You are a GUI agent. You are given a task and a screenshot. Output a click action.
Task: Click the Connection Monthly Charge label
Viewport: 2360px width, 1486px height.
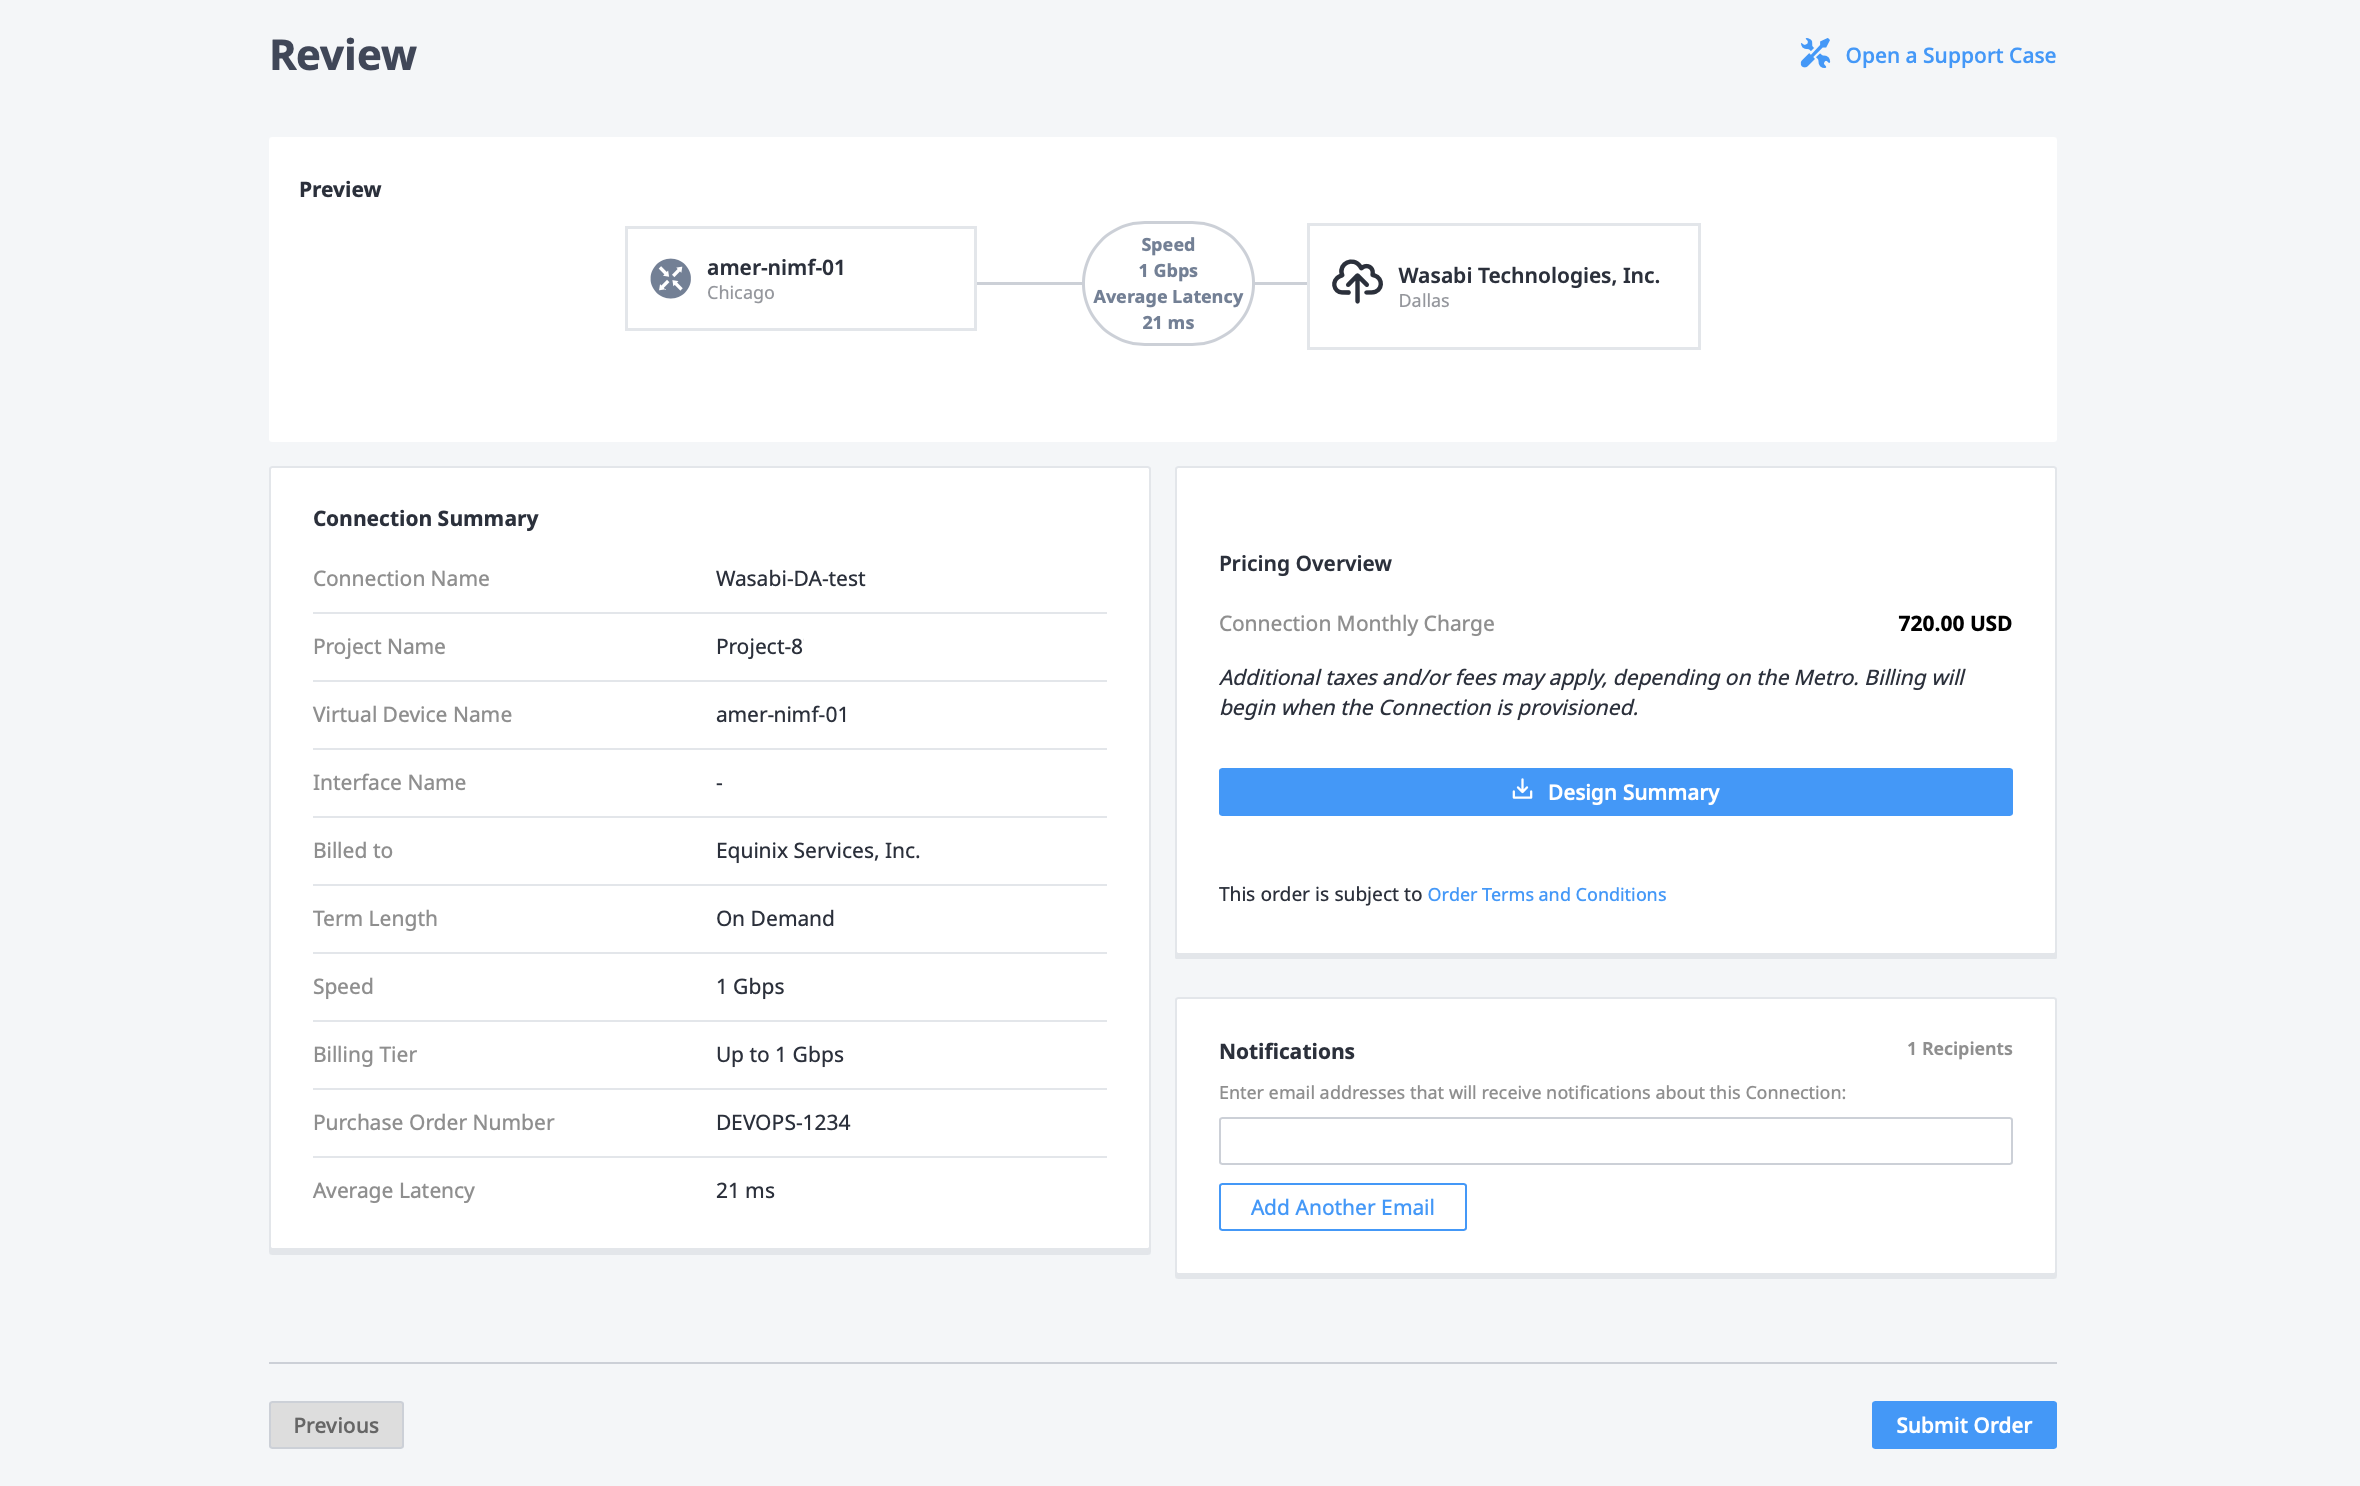point(1356,623)
